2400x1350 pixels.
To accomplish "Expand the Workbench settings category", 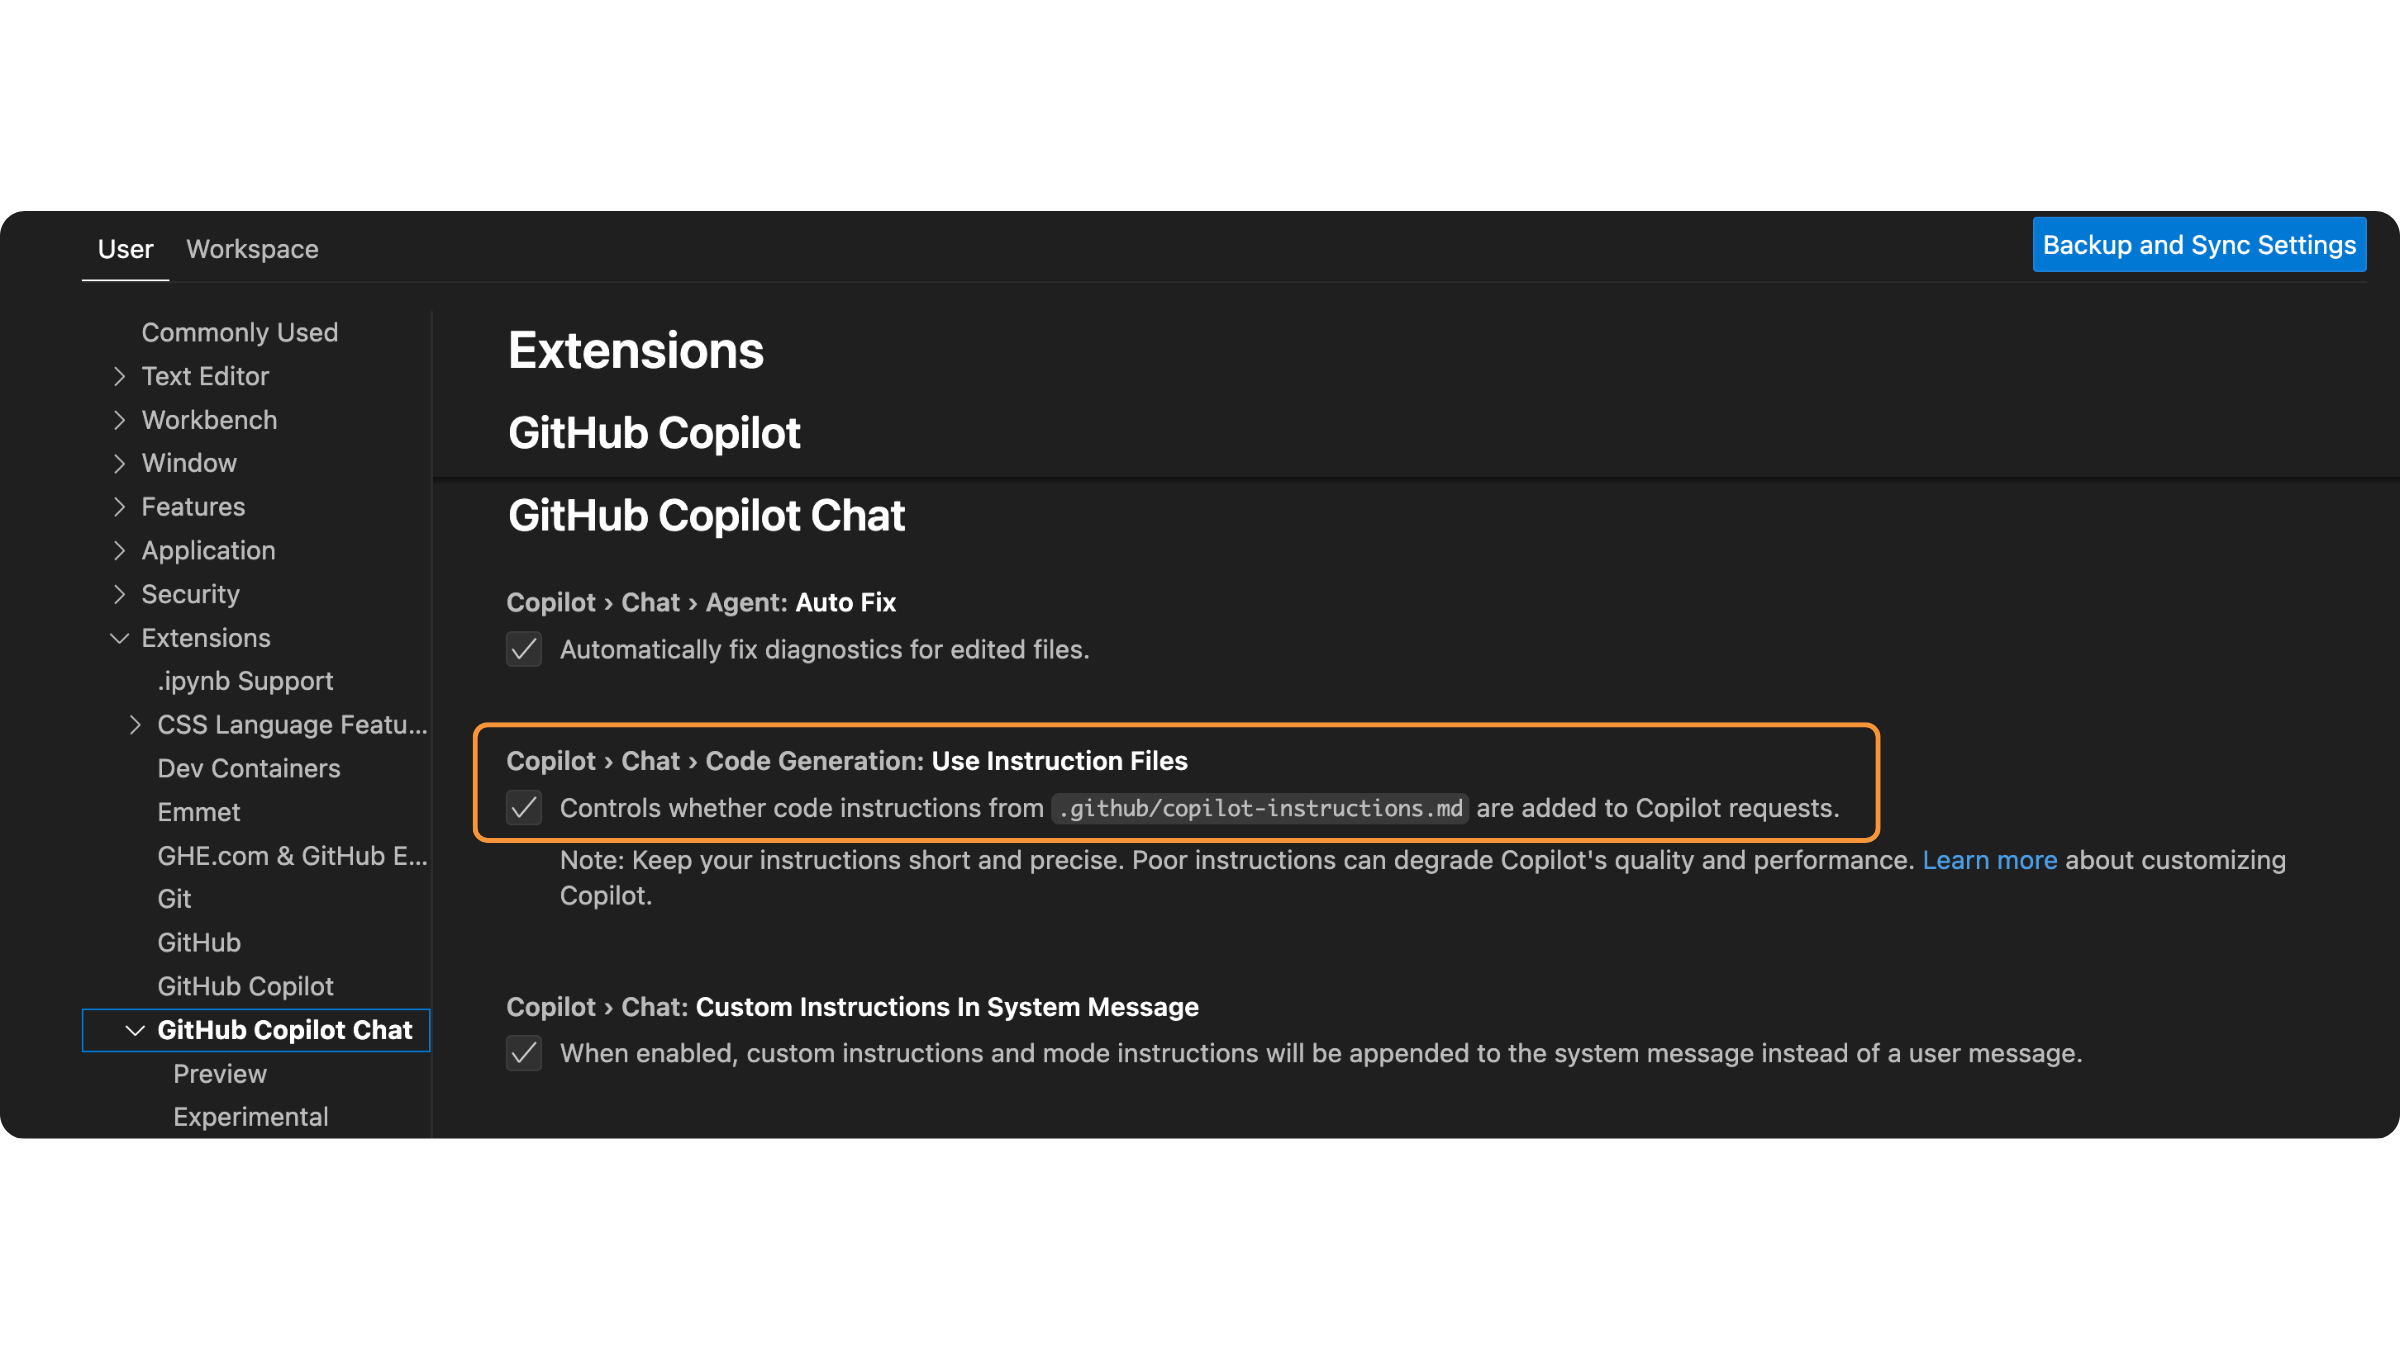I will click(120, 420).
